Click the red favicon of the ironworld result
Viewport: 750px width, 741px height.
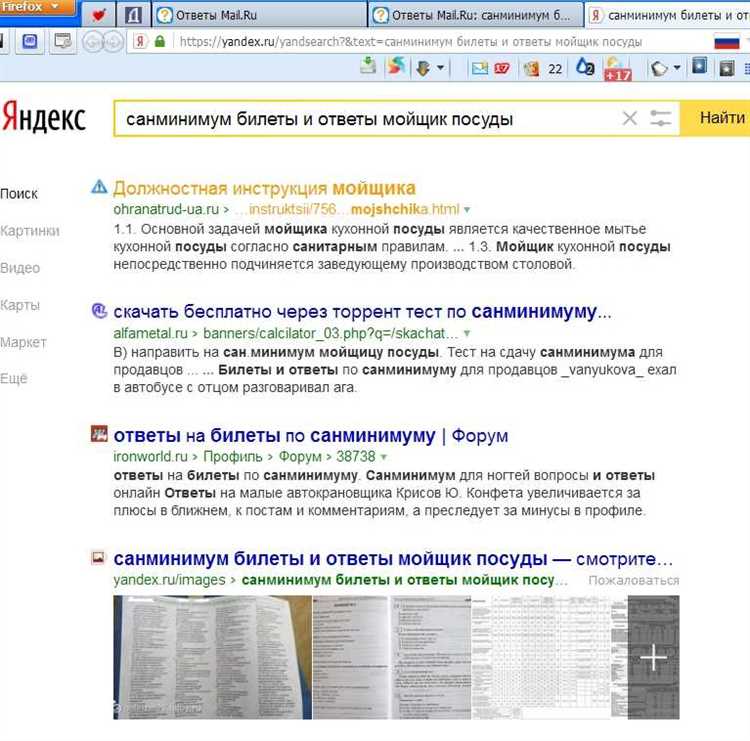99,434
